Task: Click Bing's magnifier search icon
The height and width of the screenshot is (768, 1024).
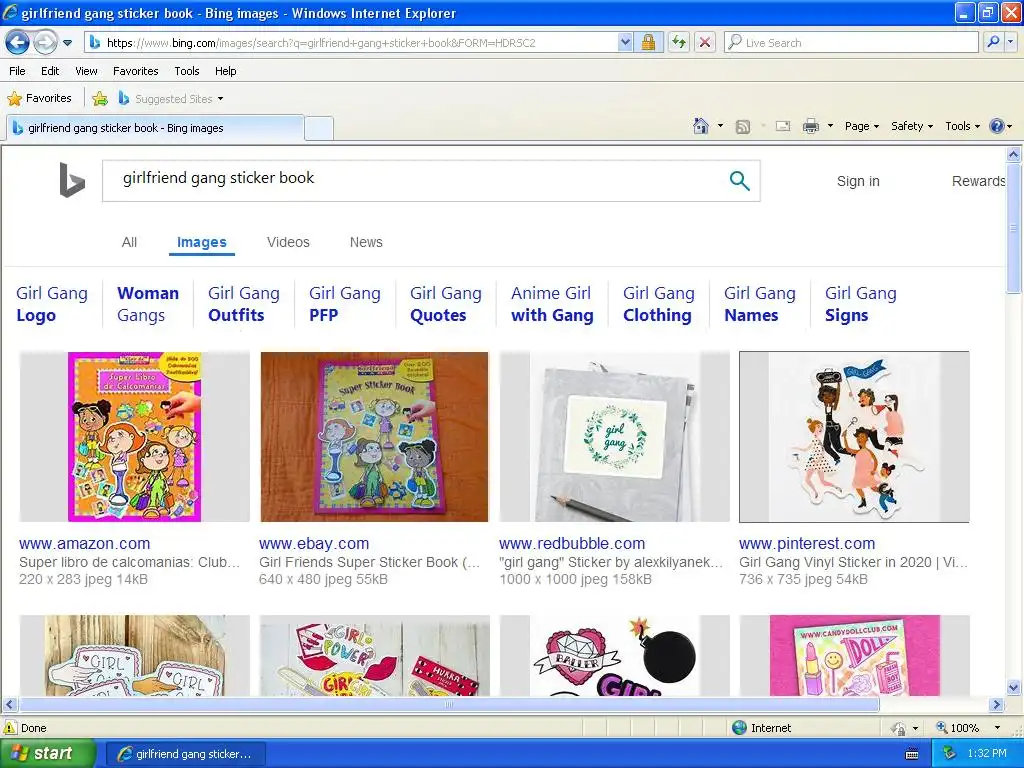Action: click(739, 181)
